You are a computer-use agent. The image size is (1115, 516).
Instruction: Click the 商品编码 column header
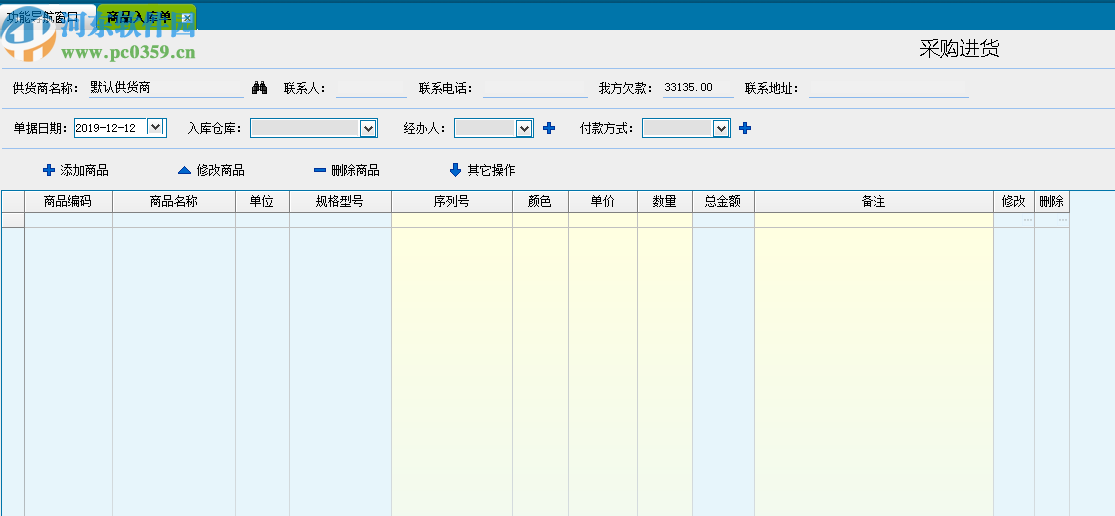(68, 202)
